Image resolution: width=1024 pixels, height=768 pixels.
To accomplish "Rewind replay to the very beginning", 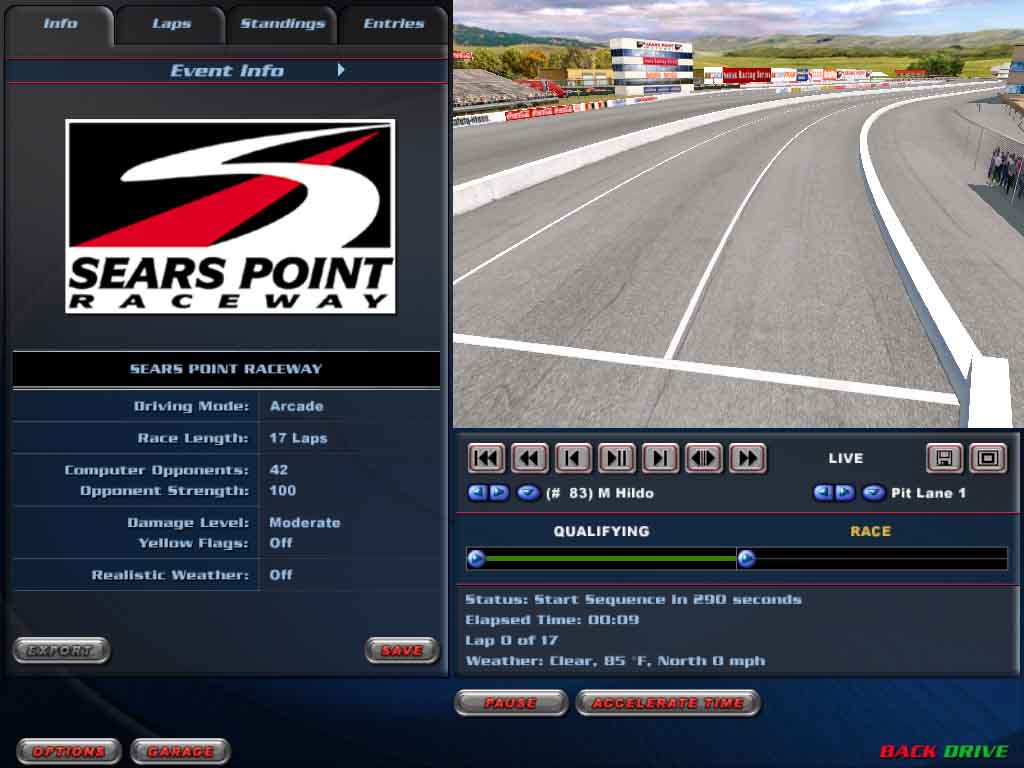I will (x=486, y=458).
